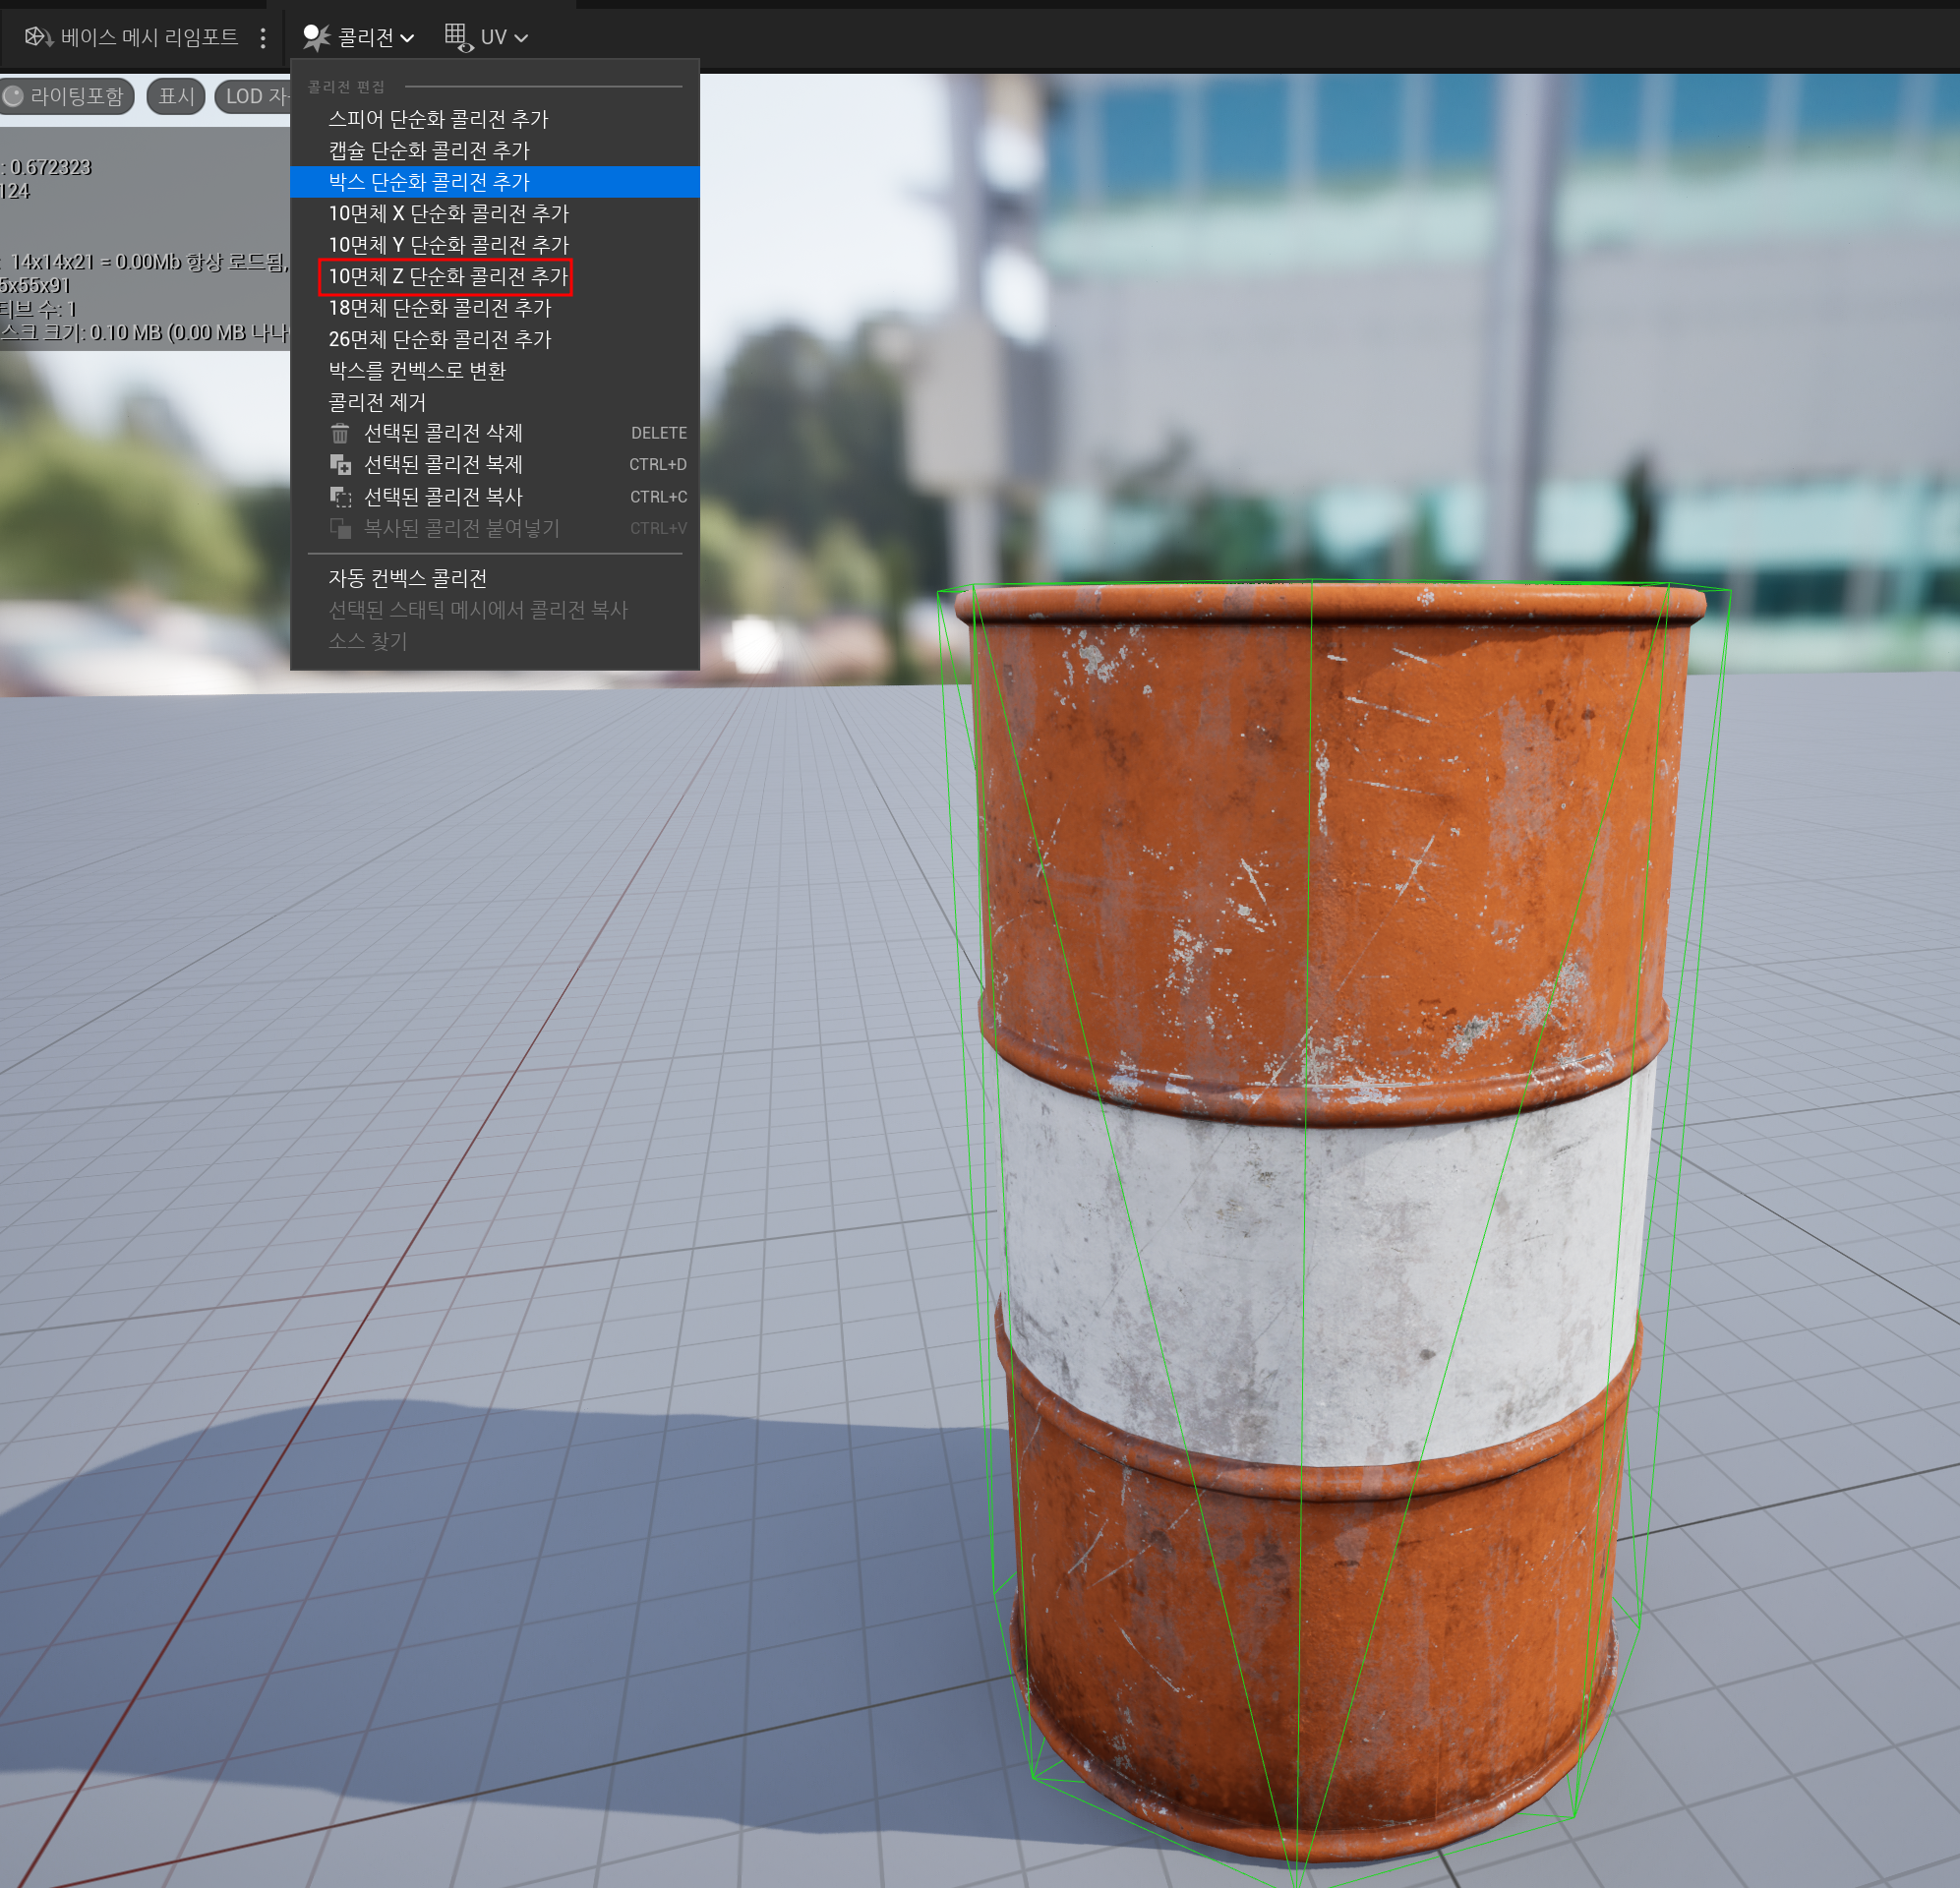Click the copy selected collision icon
Viewport: 1960px width, 1888px height.
point(340,497)
